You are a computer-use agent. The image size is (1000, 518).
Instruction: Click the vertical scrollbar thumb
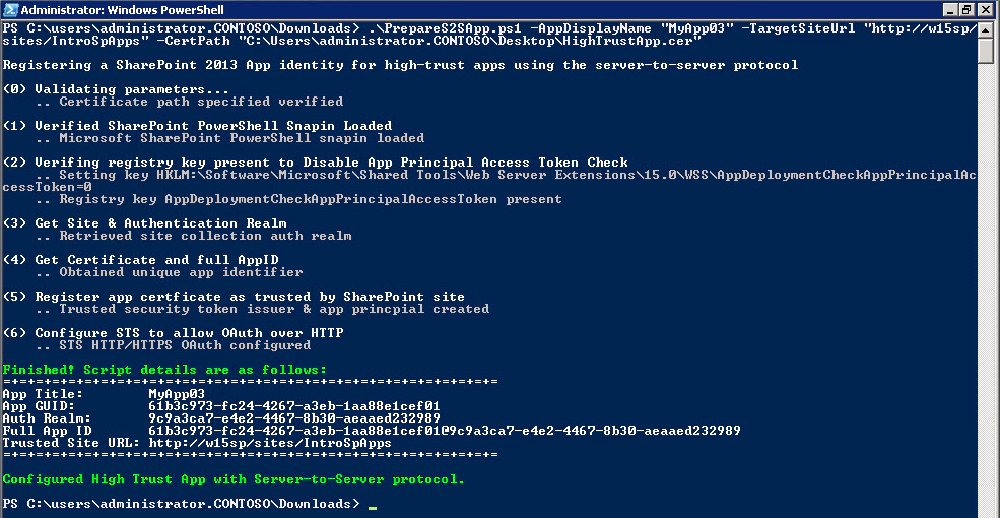pyautogui.click(x=985, y=51)
